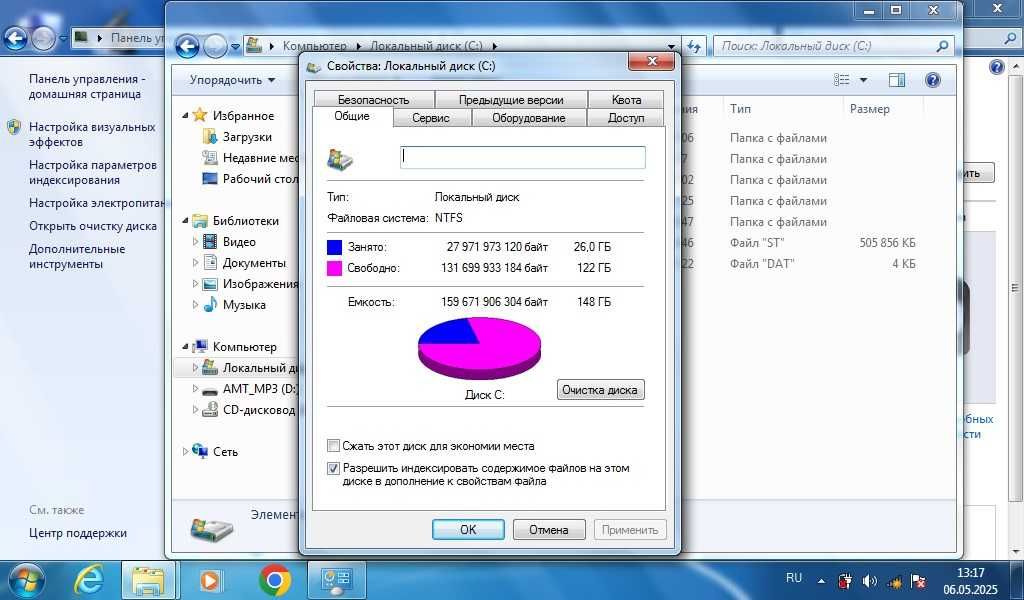
Task: Click the Explorer forward navigation arrow
Action: click(x=215, y=46)
